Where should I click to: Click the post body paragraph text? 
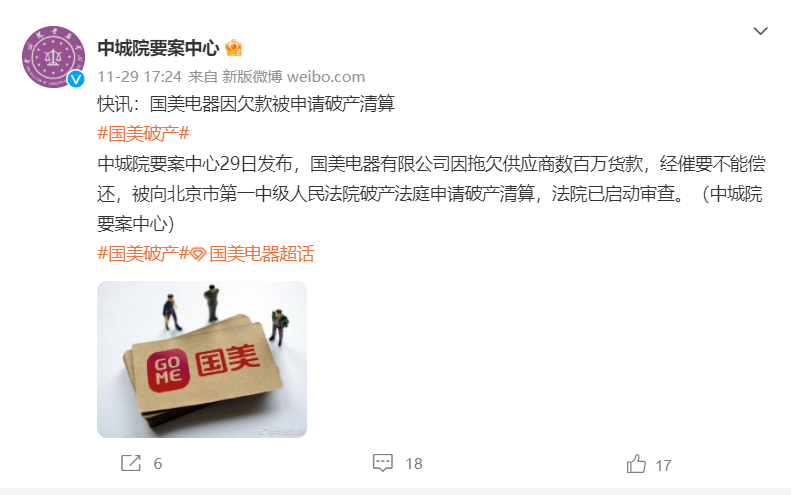tap(431, 194)
